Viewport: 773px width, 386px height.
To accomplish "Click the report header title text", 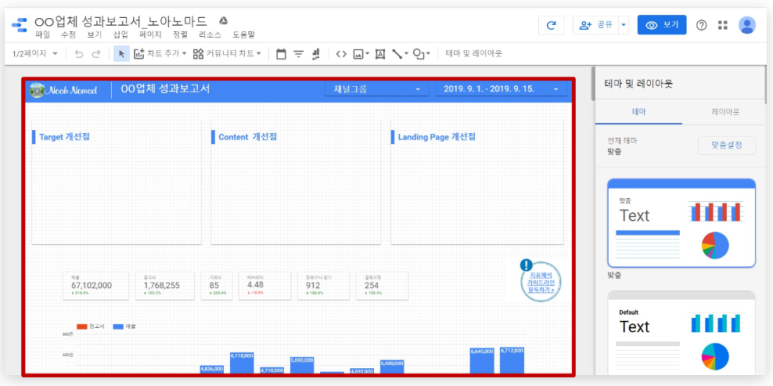I will (165, 89).
